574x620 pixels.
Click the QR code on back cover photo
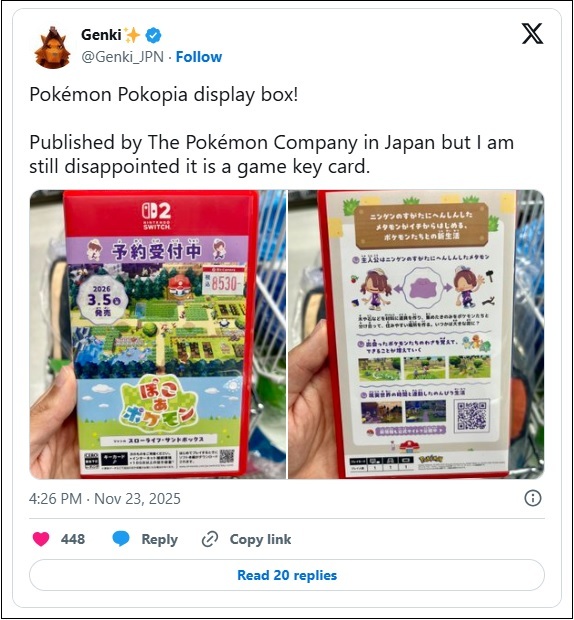(x=472, y=416)
